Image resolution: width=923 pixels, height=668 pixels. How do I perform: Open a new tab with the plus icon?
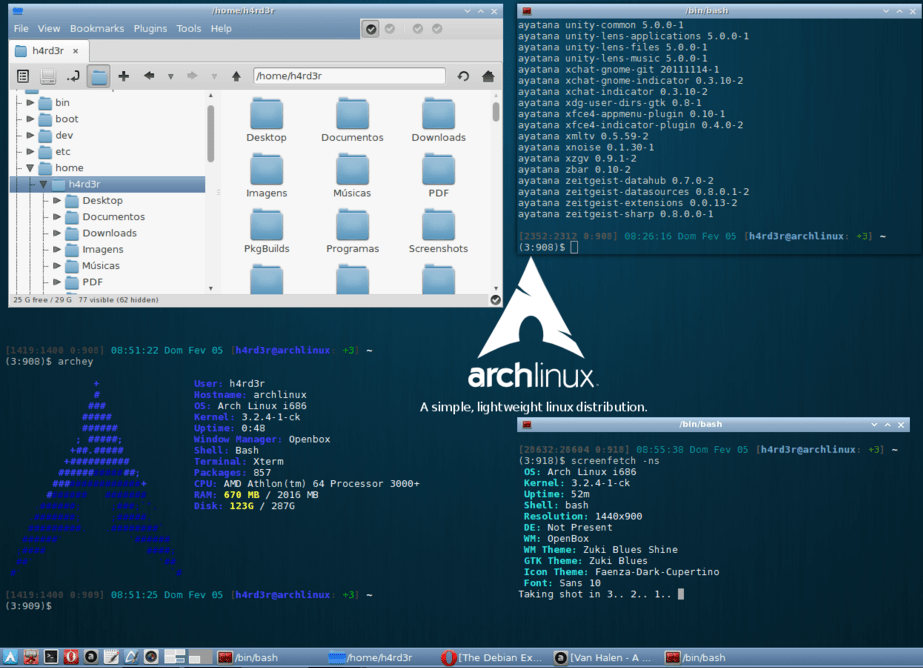[x=124, y=76]
